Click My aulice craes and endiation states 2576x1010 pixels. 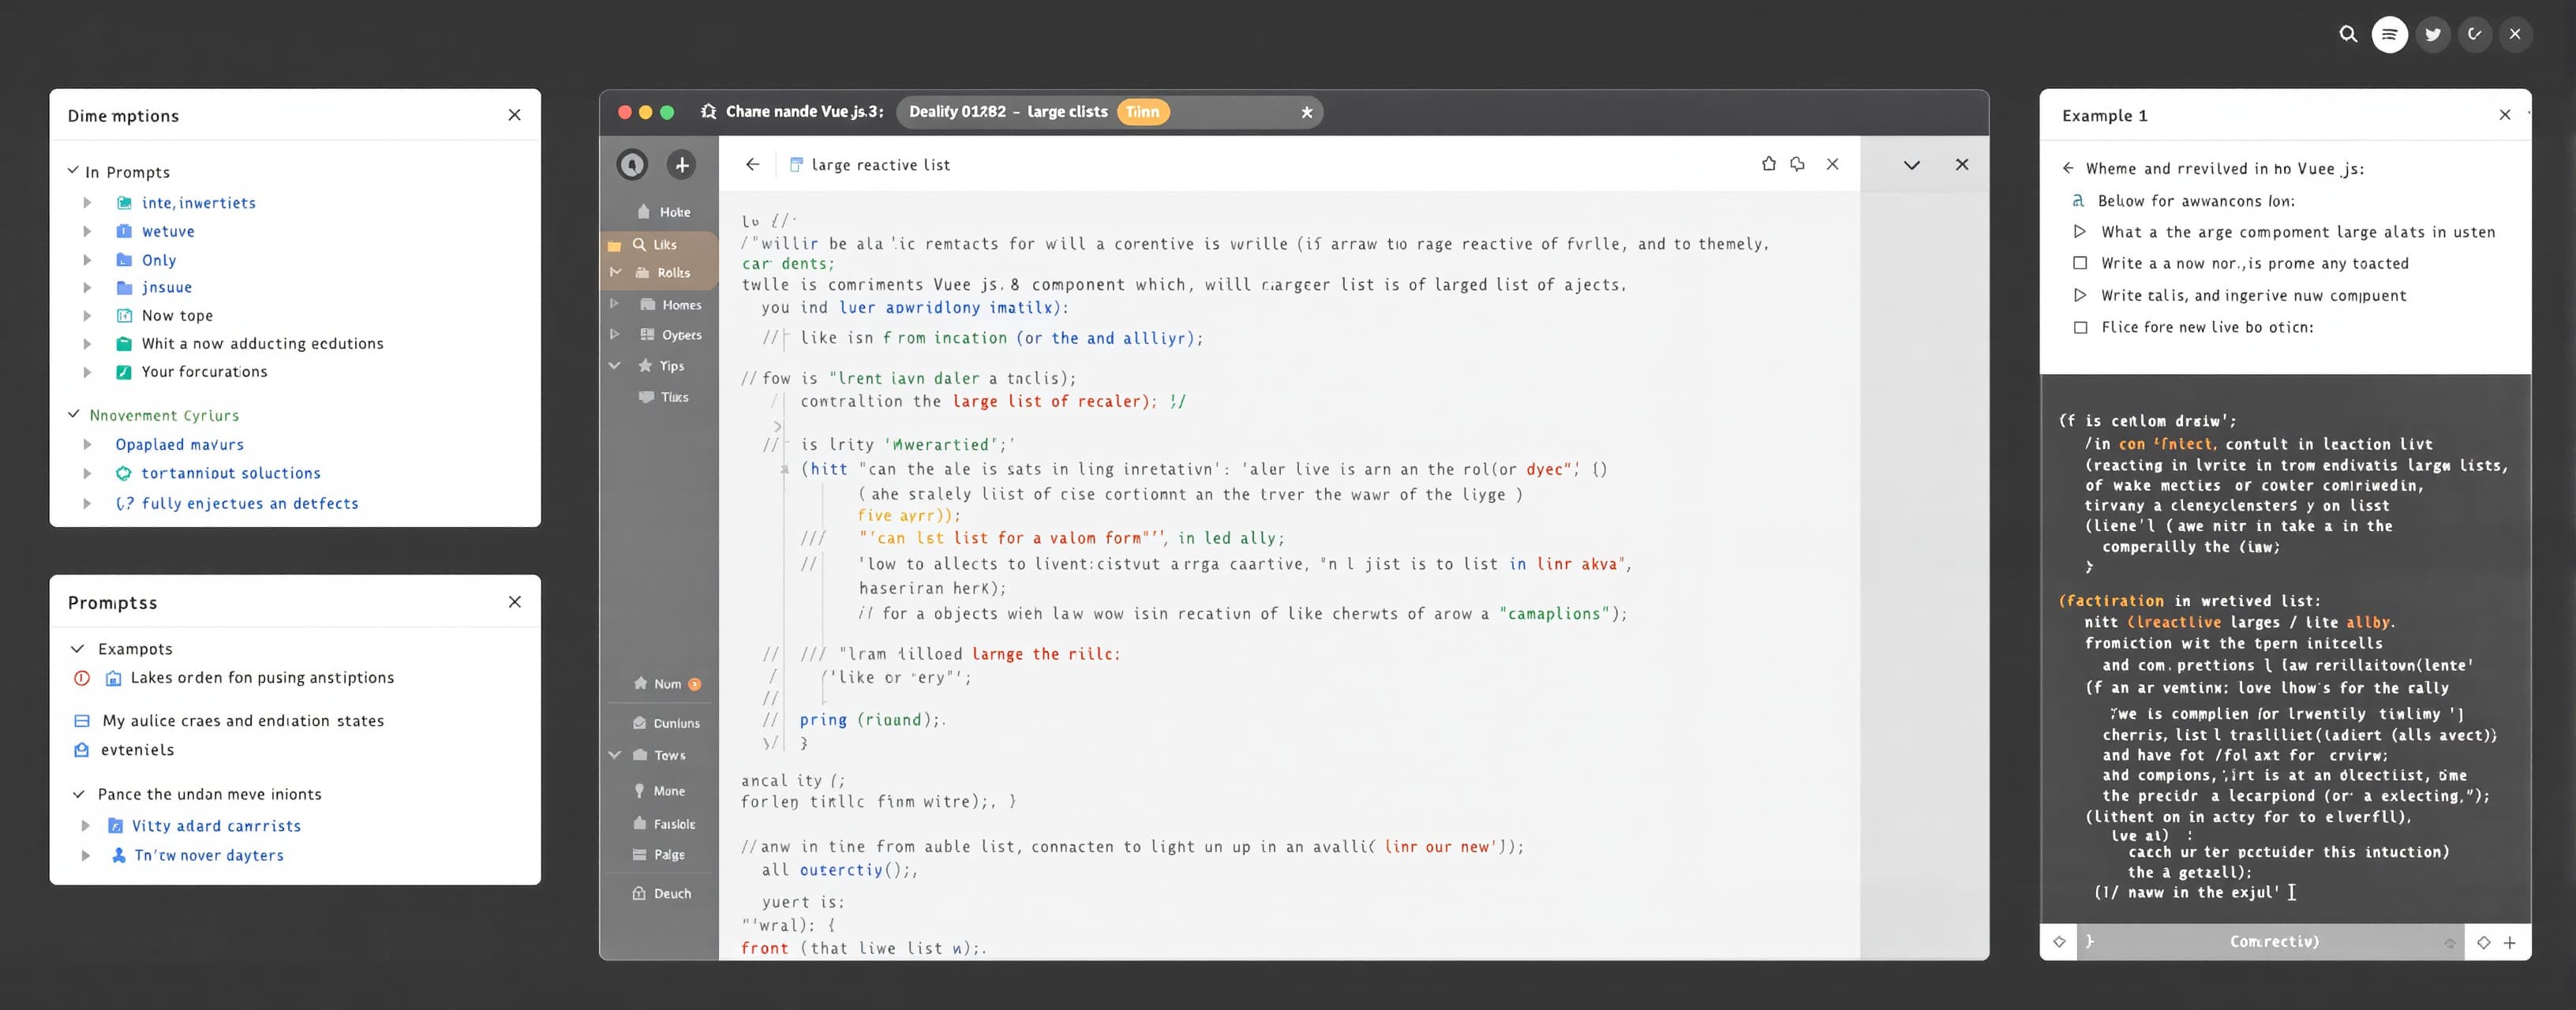[x=243, y=721]
